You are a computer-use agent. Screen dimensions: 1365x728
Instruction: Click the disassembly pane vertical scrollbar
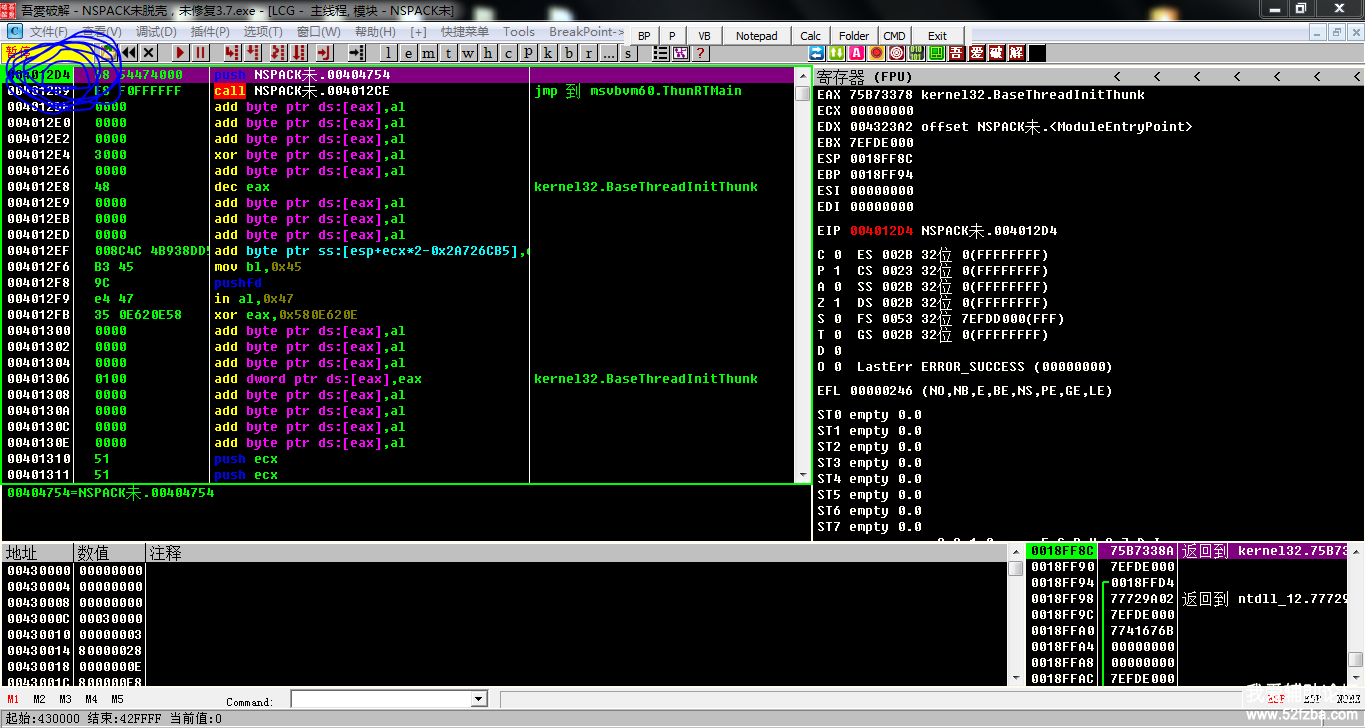(x=802, y=280)
